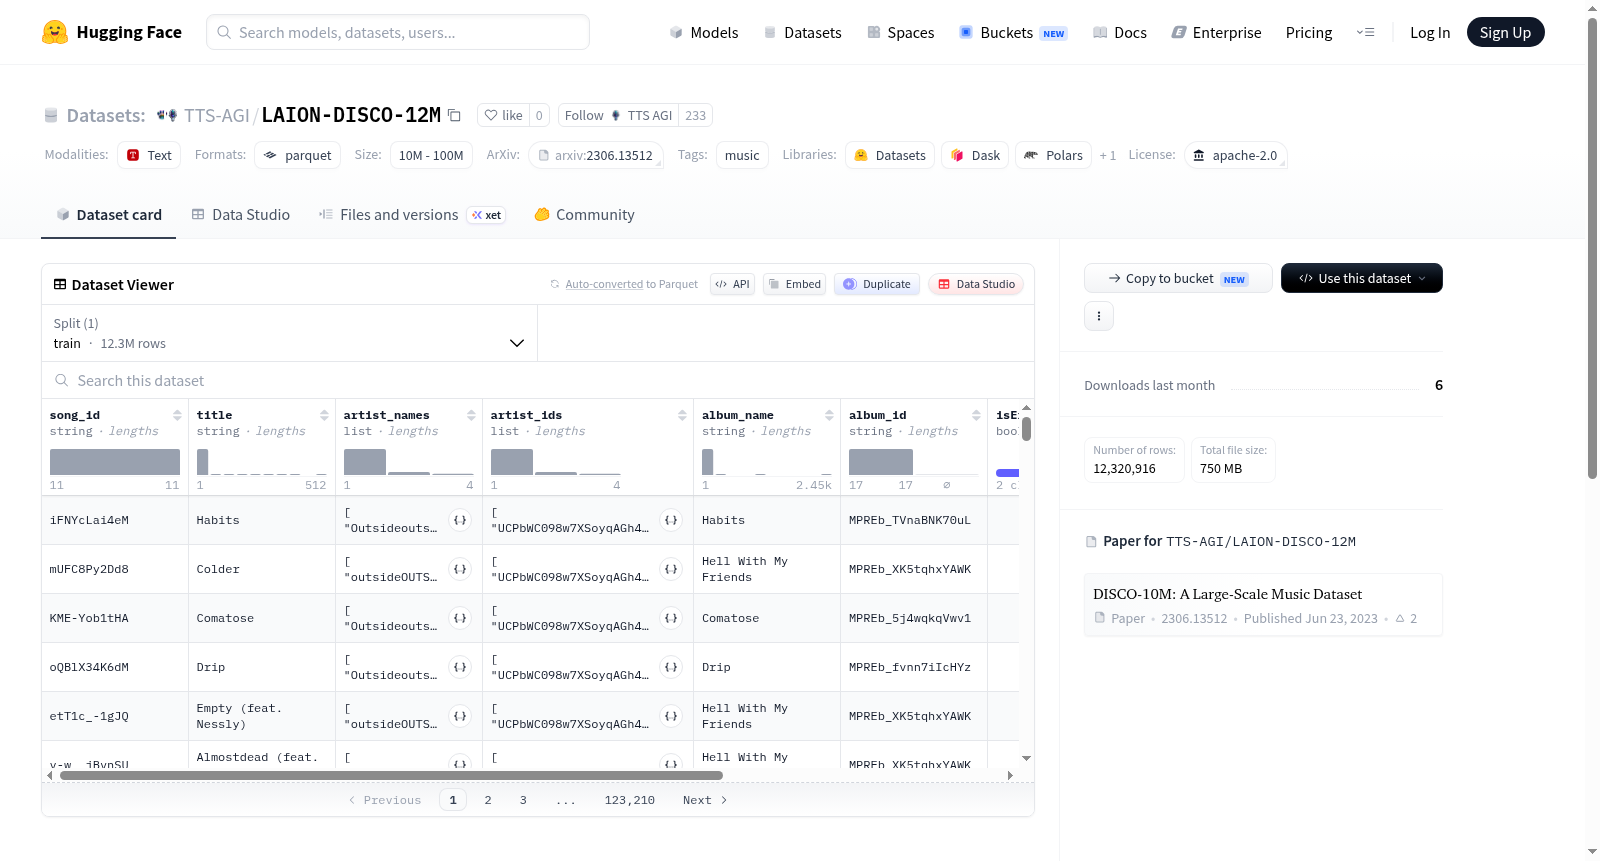
Task: Sort by the artist_names column arrows
Action: tap(471, 415)
